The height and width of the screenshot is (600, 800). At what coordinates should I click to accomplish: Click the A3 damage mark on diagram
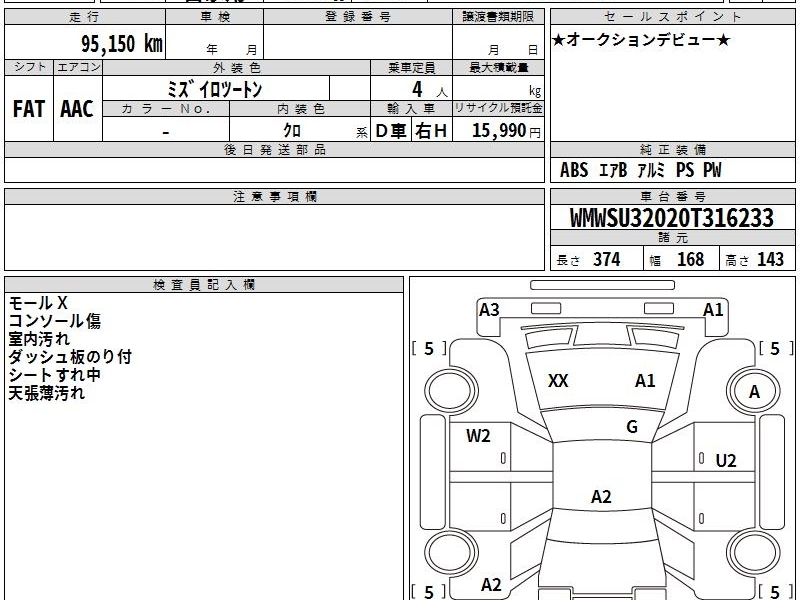tap(489, 310)
